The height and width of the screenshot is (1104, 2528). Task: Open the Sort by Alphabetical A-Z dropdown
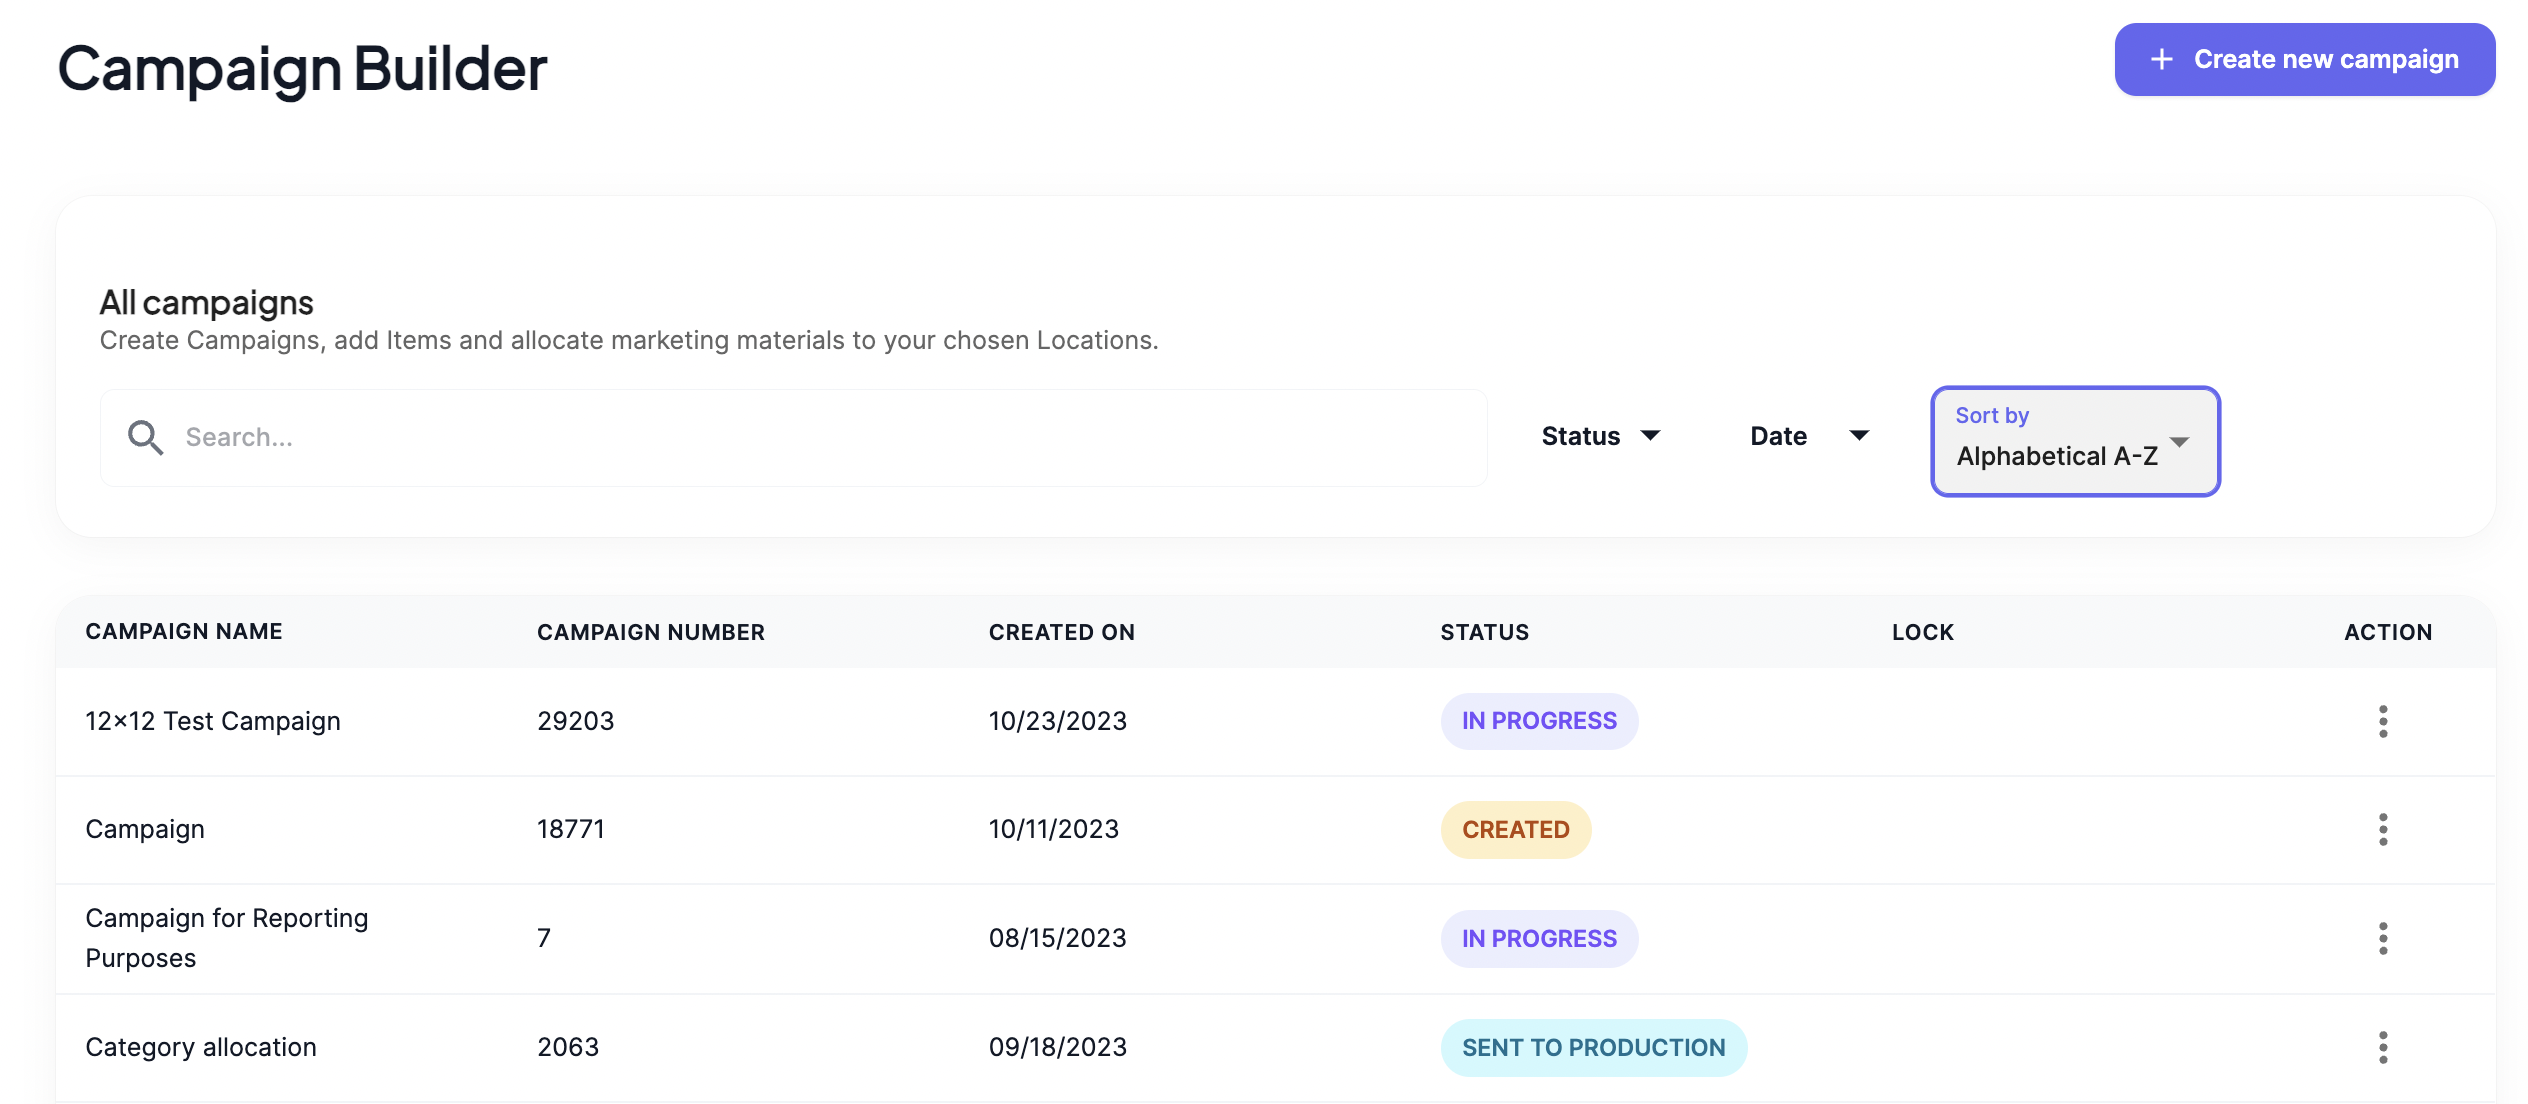tap(2075, 441)
